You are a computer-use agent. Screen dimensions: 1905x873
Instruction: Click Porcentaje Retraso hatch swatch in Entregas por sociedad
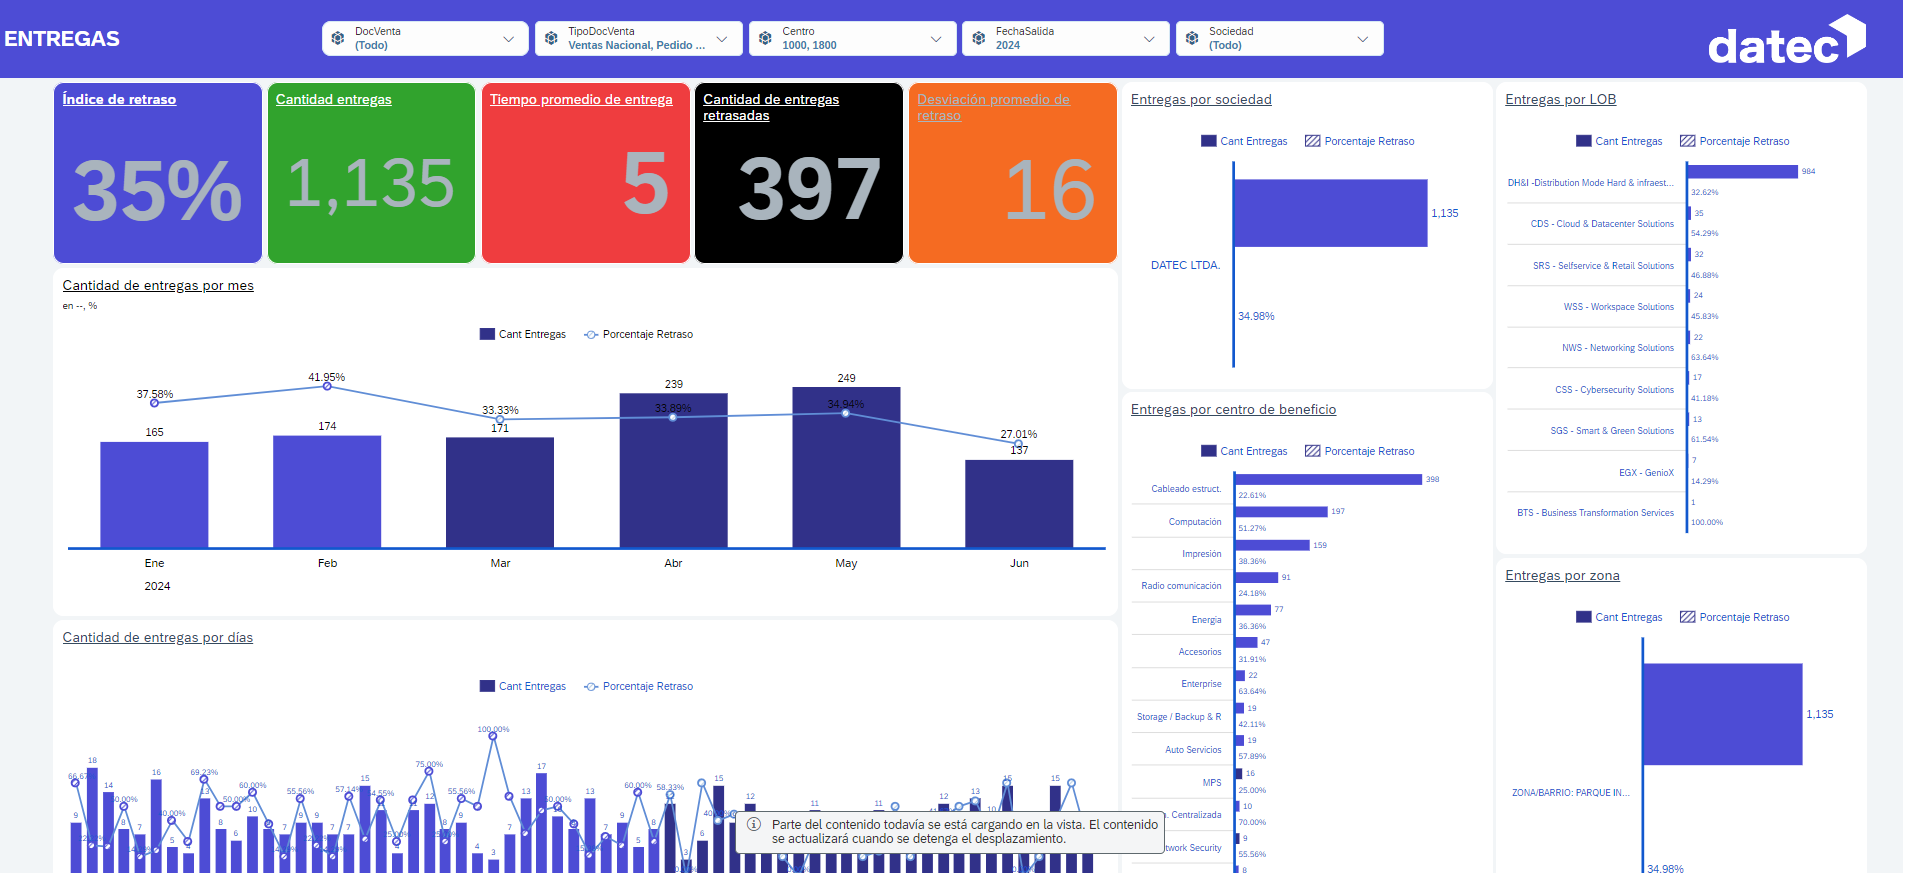pyautogui.click(x=1312, y=141)
